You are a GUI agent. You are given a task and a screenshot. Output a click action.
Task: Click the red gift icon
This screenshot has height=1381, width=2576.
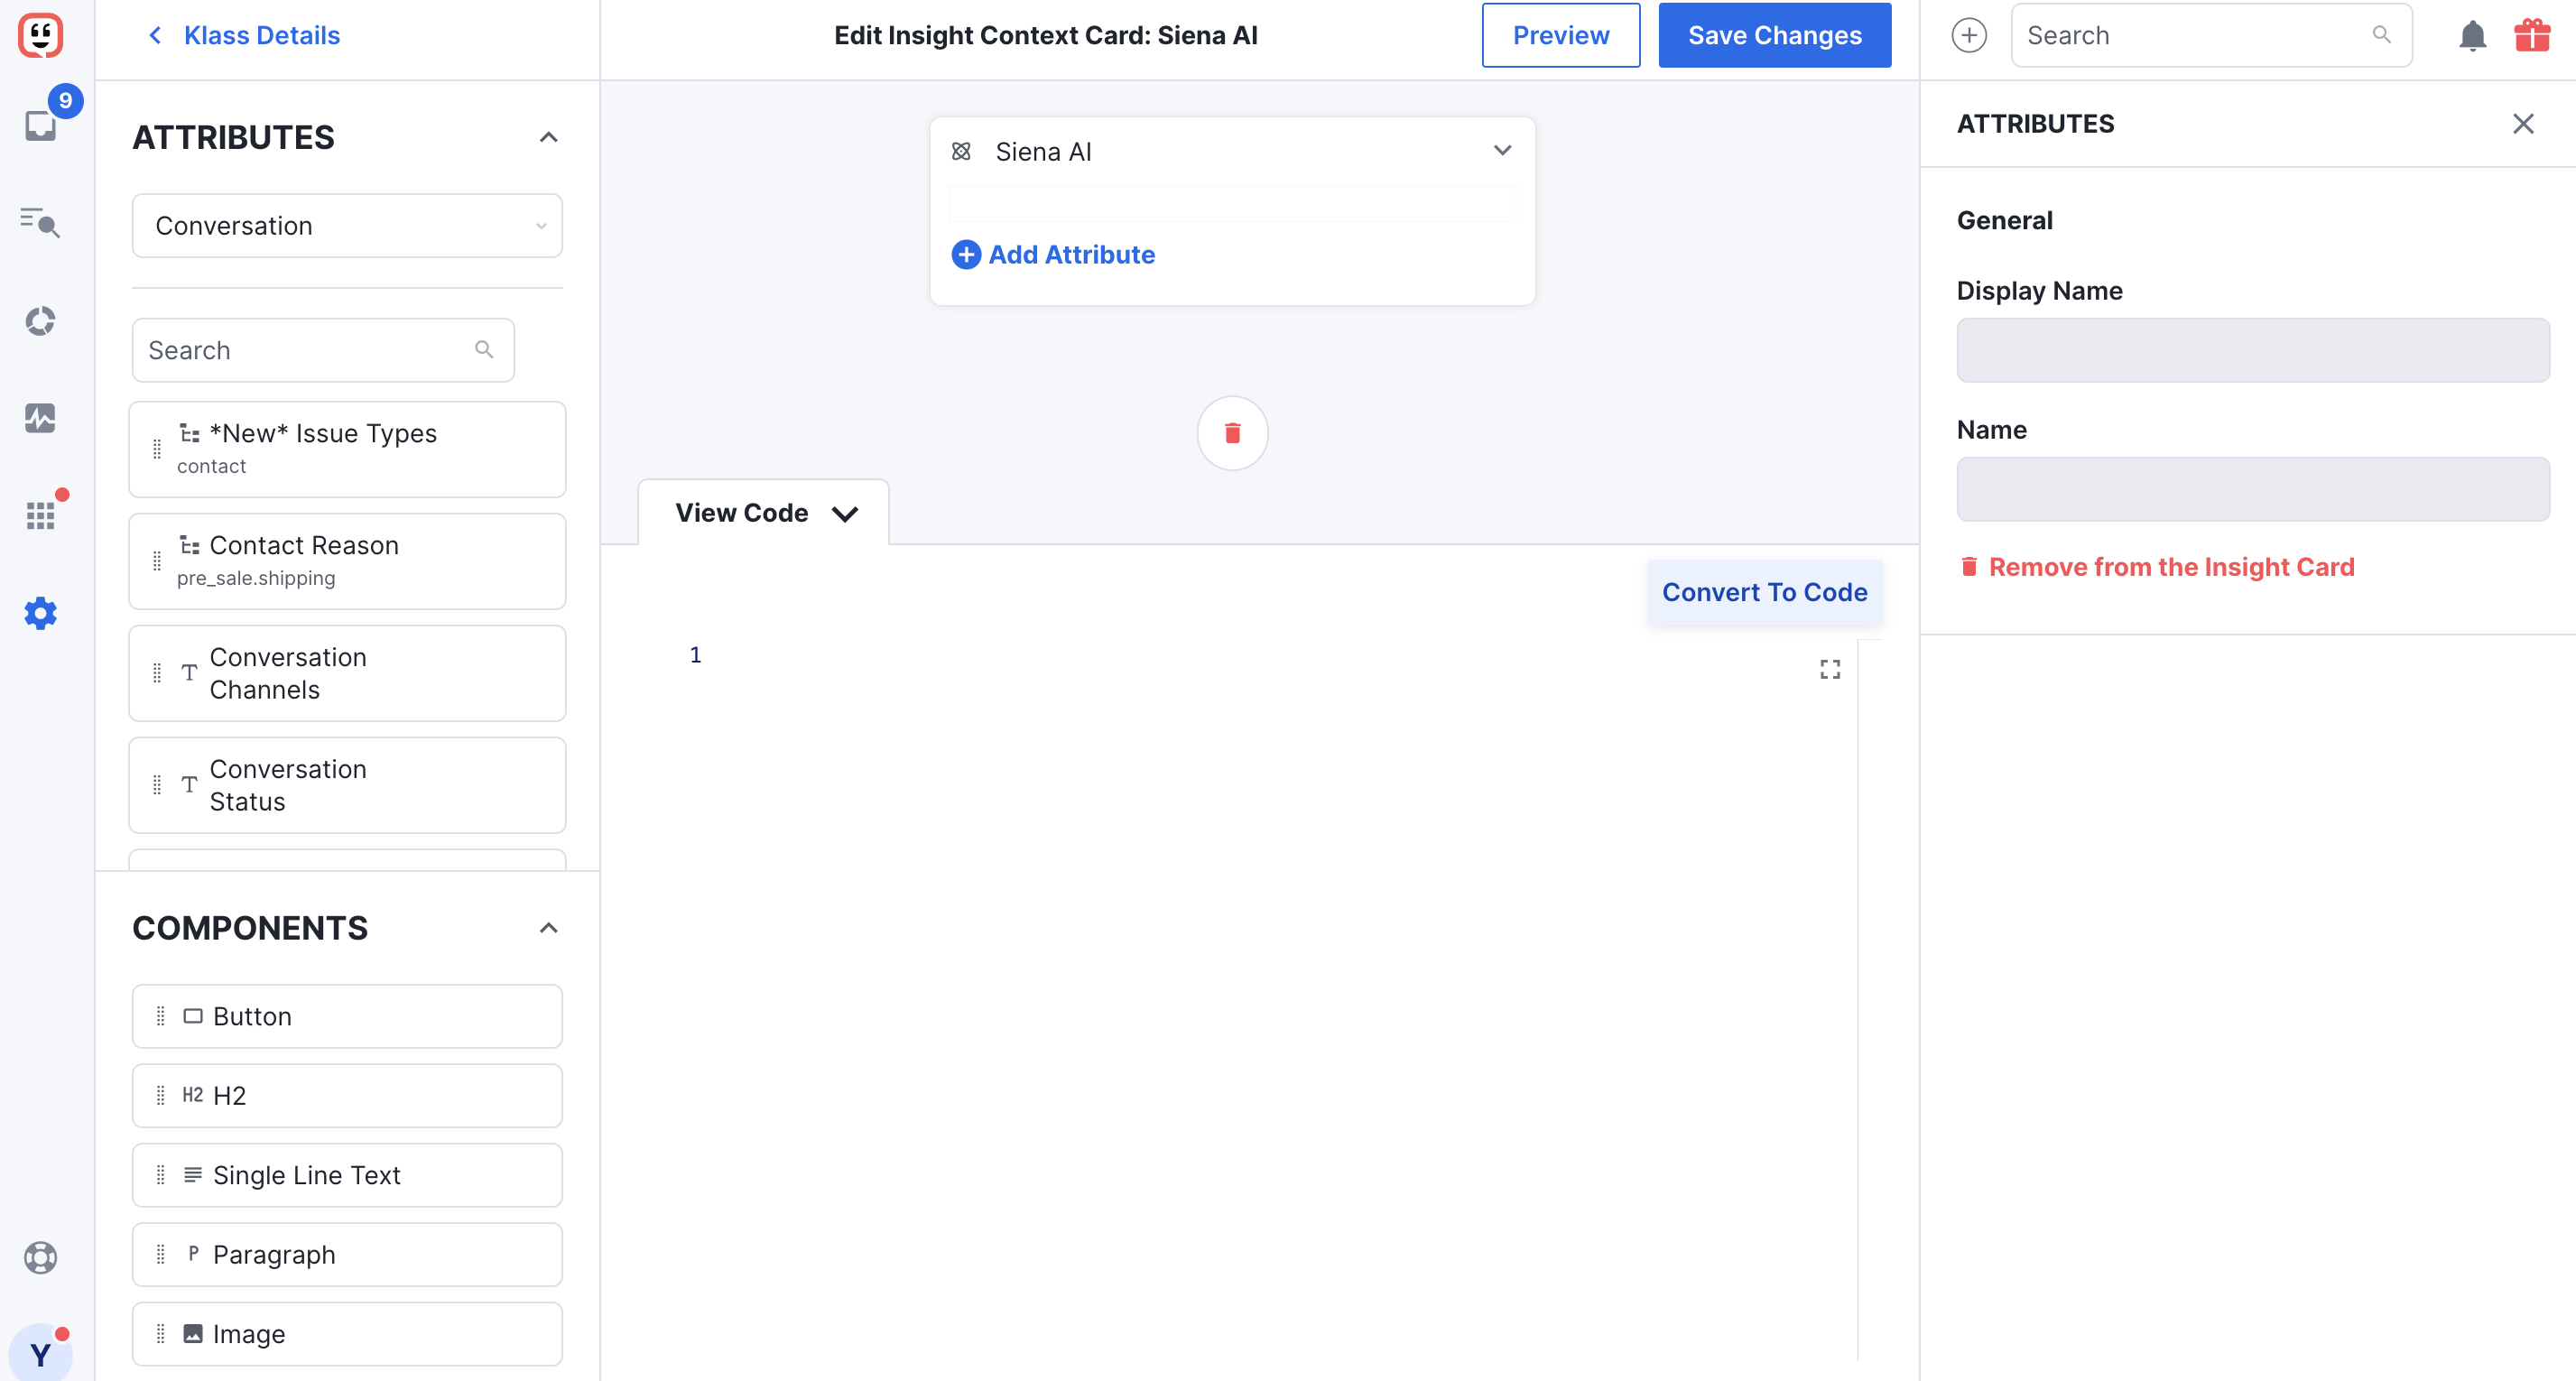click(2532, 35)
